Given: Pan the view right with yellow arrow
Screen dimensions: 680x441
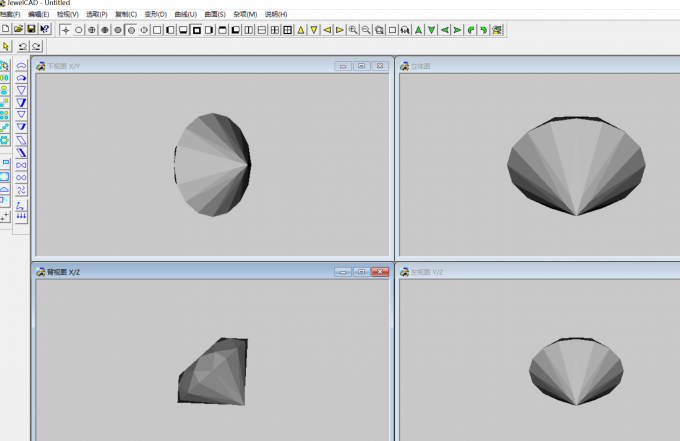Looking at the screenshot, I should click(x=340, y=30).
